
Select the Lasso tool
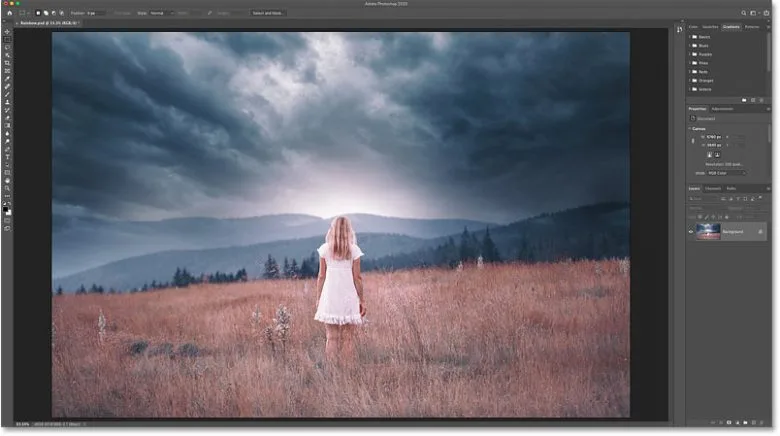7,47
